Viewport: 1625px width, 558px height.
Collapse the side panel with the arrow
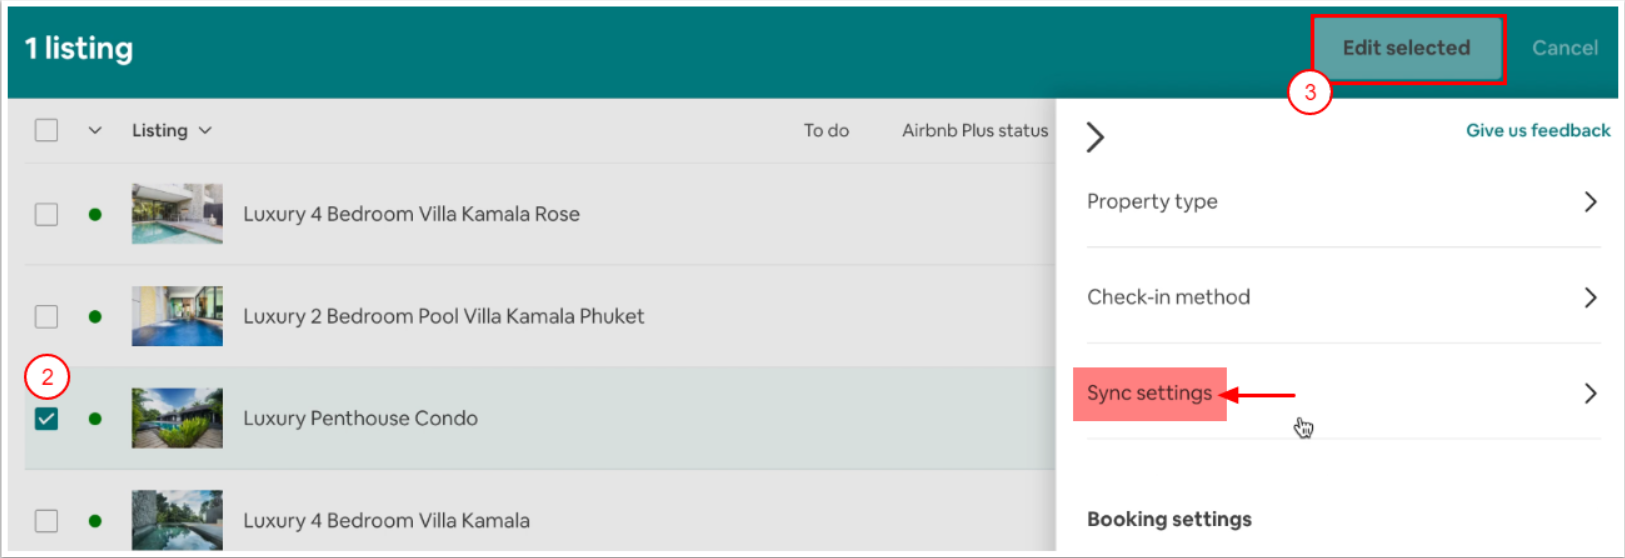1096,137
